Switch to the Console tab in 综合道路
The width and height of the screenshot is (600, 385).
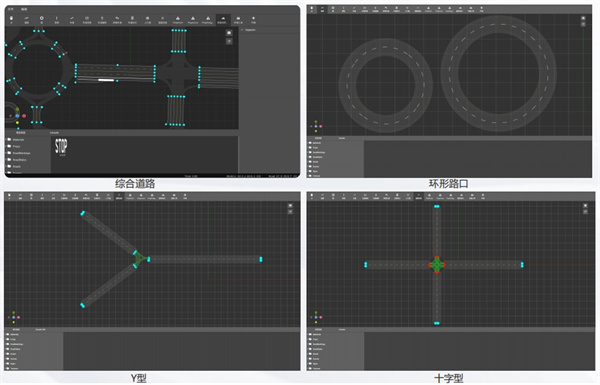[x=54, y=133]
